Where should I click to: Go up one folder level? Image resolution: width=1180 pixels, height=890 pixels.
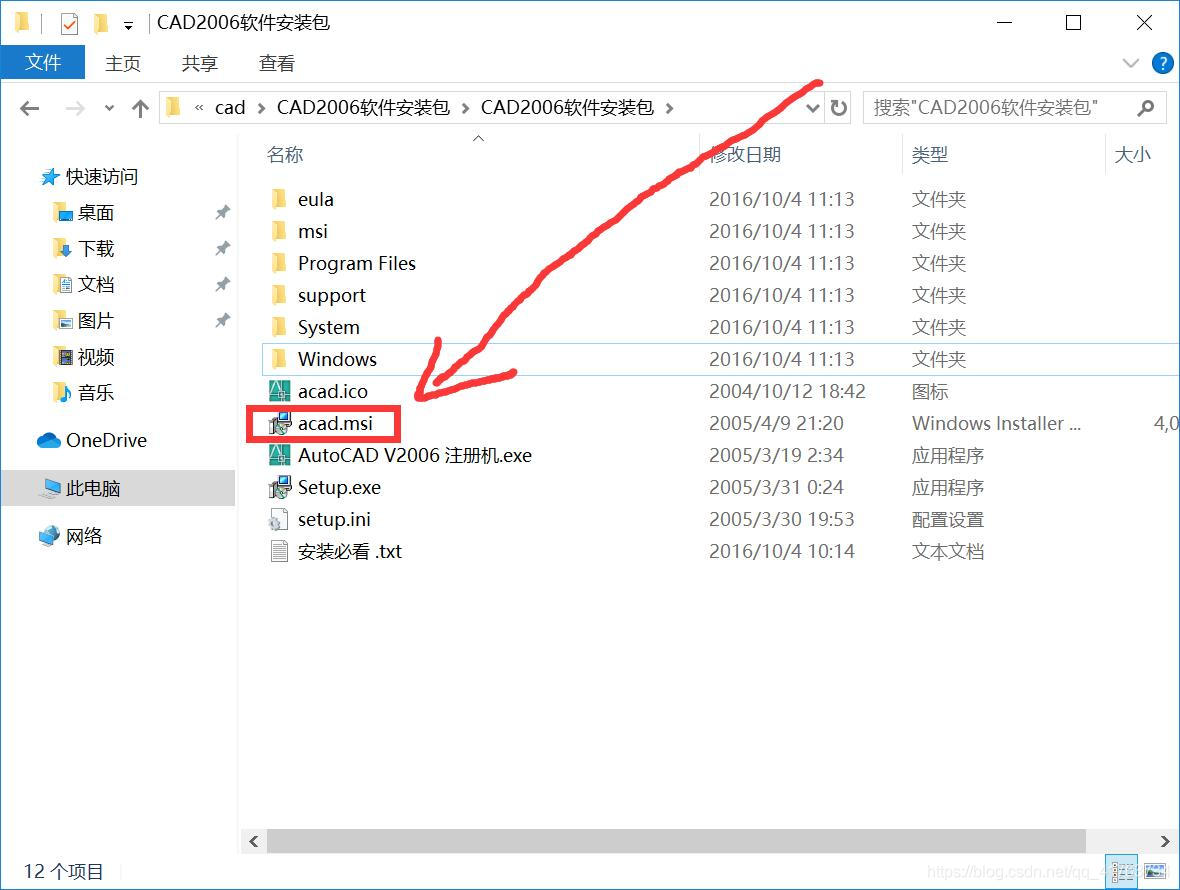(x=140, y=108)
